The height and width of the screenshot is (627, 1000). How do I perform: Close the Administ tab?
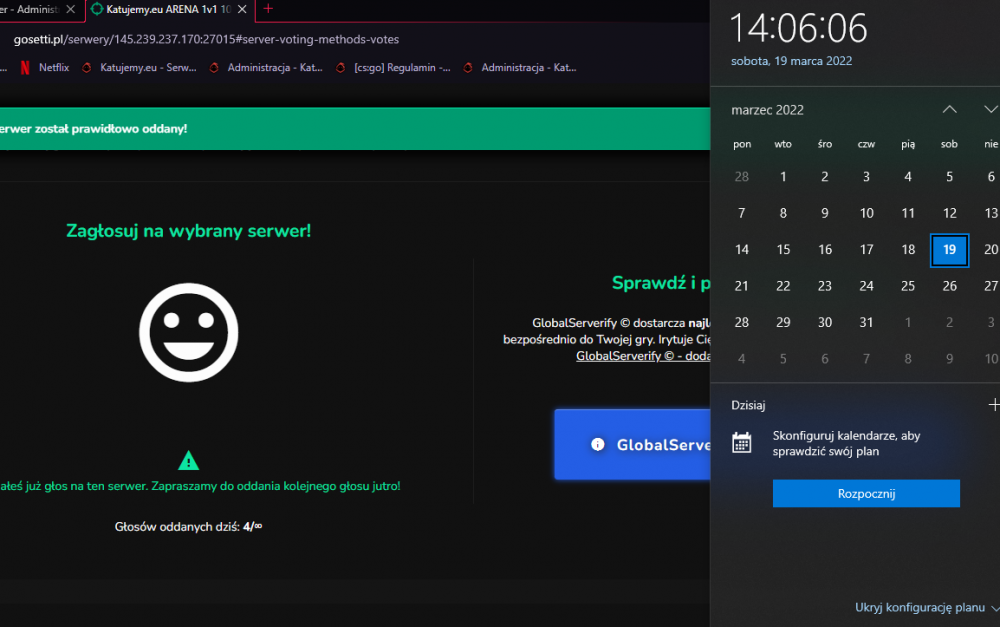click(x=70, y=10)
